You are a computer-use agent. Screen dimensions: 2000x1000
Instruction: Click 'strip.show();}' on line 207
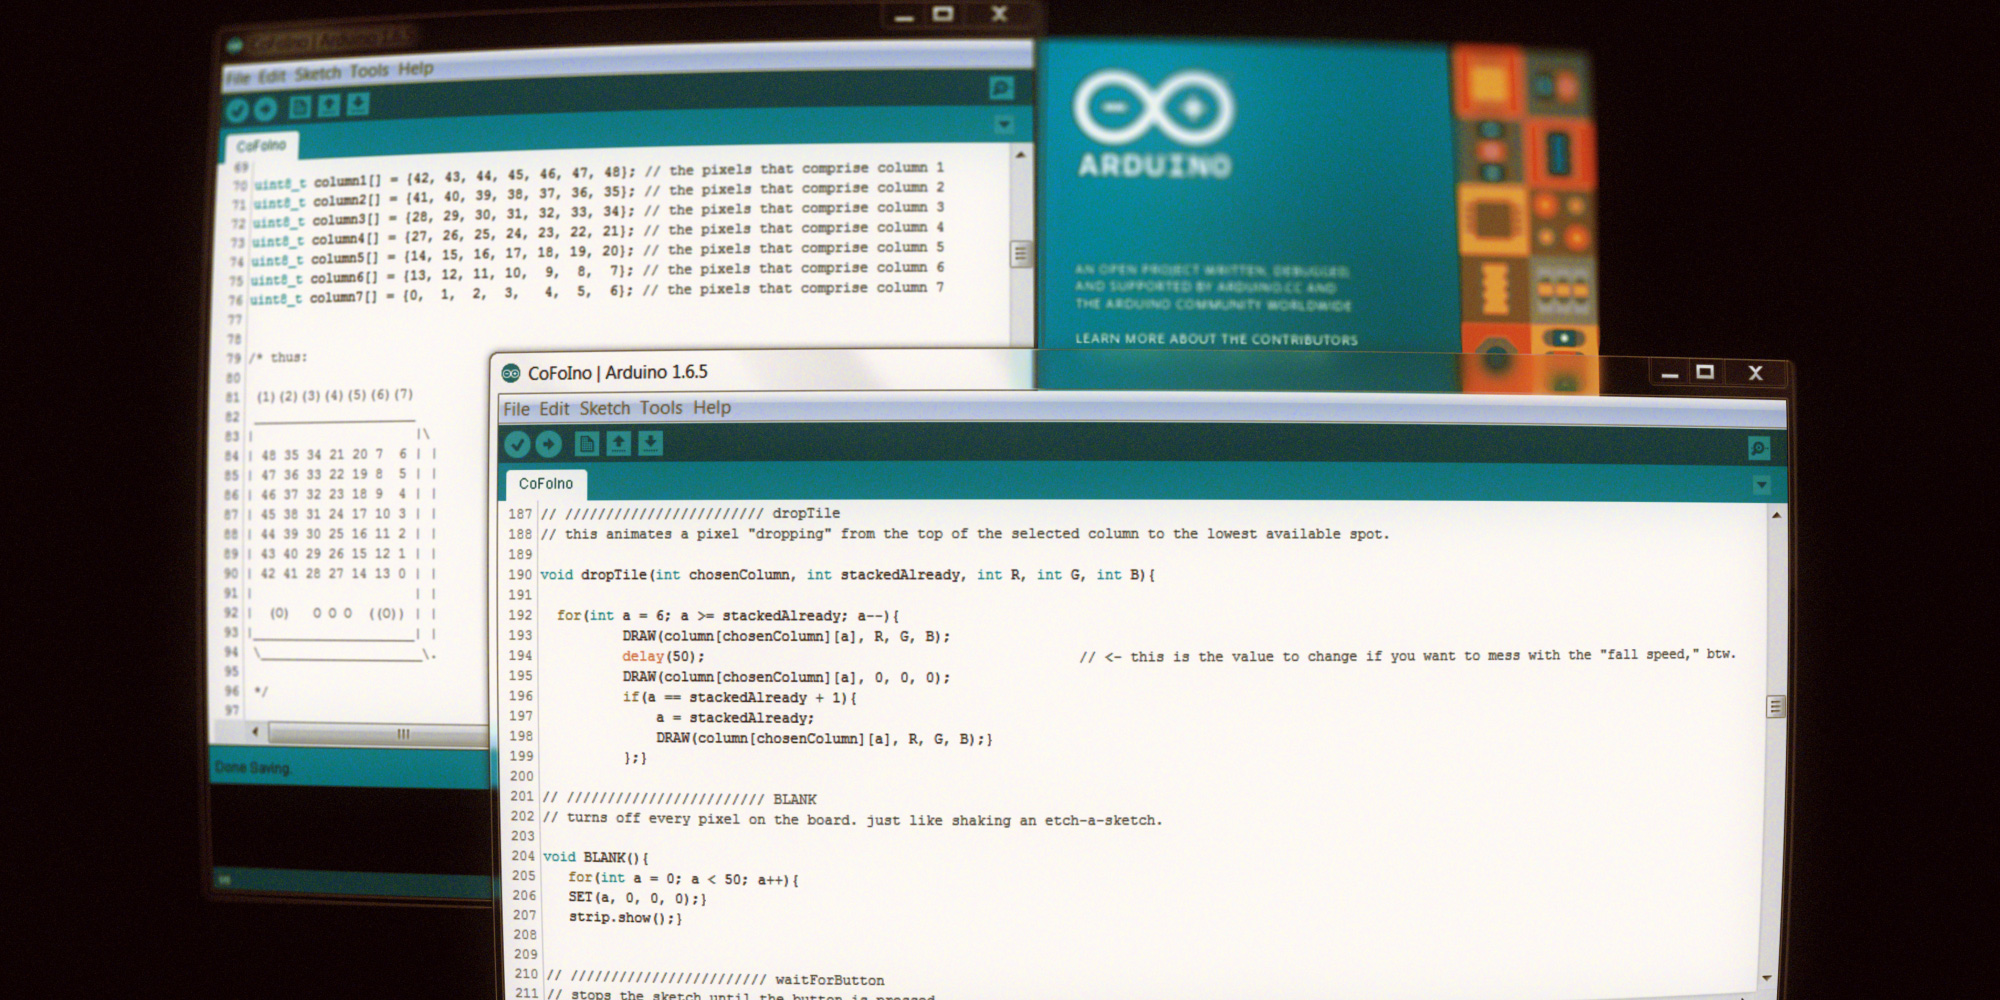click(626, 918)
